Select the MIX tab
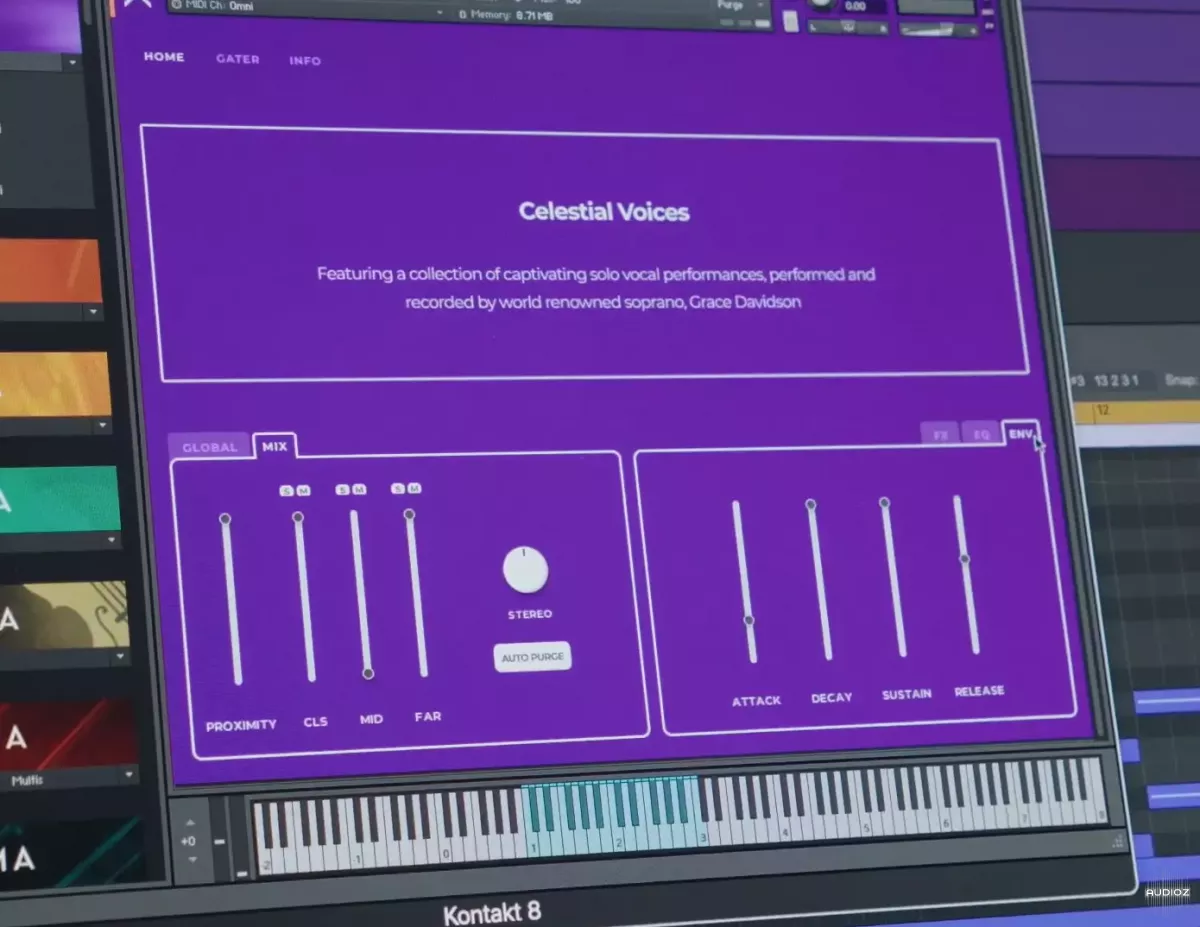This screenshot has width=1200, height=927. pos(275,447)
